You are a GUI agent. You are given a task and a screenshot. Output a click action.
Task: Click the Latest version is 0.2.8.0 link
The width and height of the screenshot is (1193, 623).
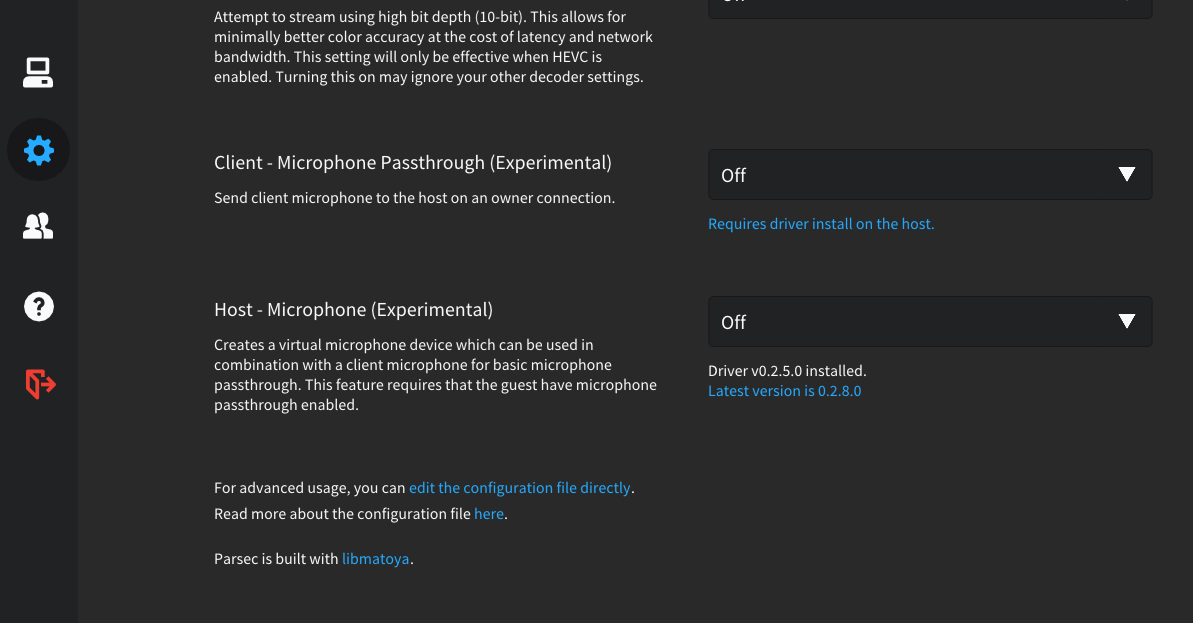(784, 390)
